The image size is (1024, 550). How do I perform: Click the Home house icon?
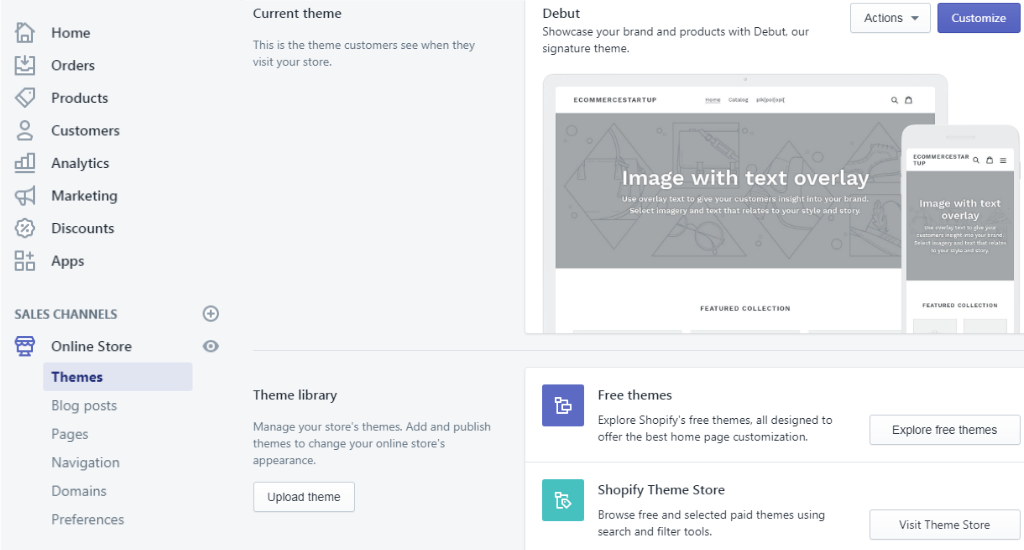tap(25, 33)
